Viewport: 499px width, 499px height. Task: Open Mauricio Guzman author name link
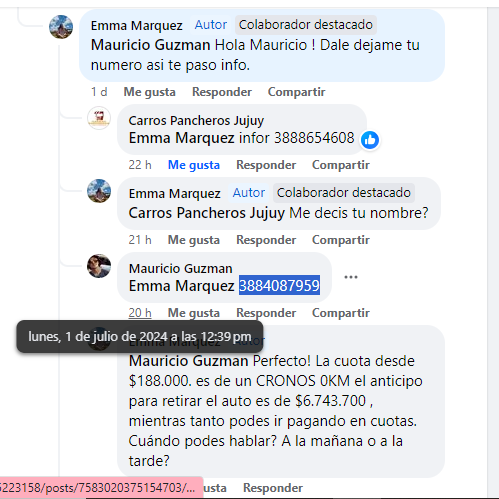click(x=181, y=268)
